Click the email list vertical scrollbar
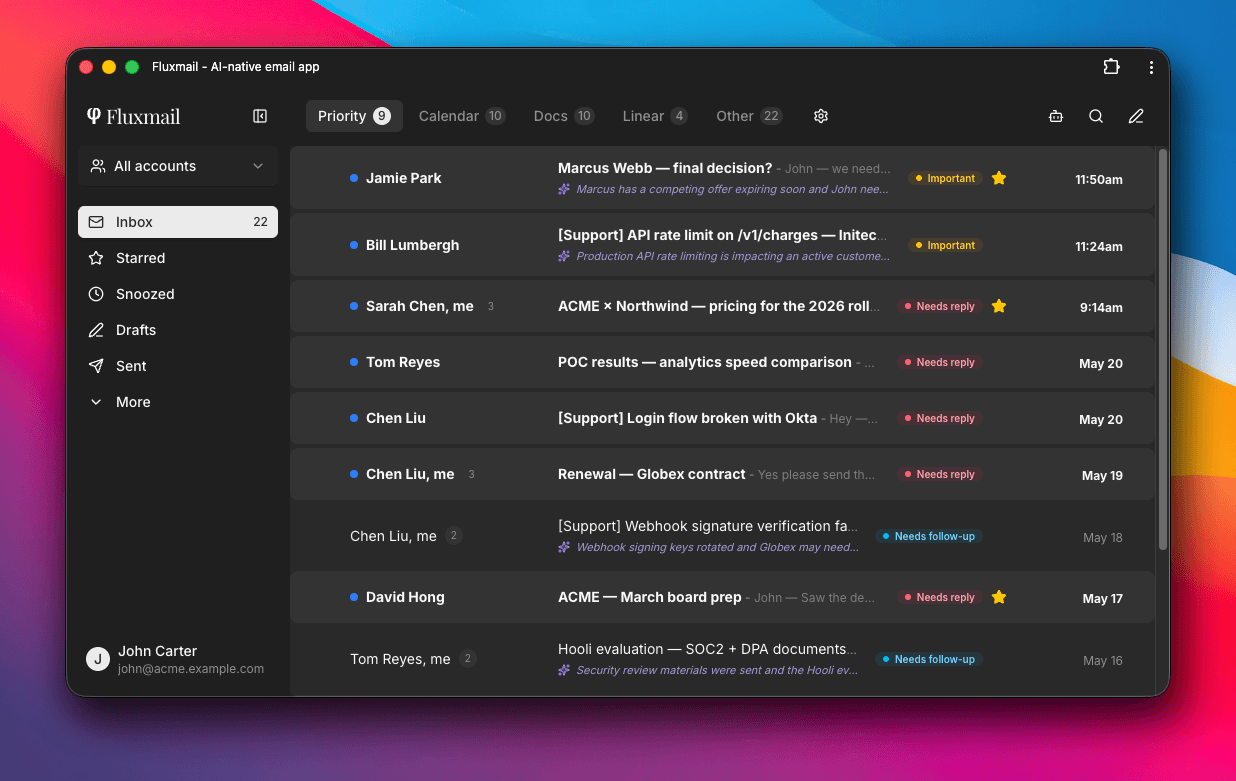 click(x=1162, y=348)
